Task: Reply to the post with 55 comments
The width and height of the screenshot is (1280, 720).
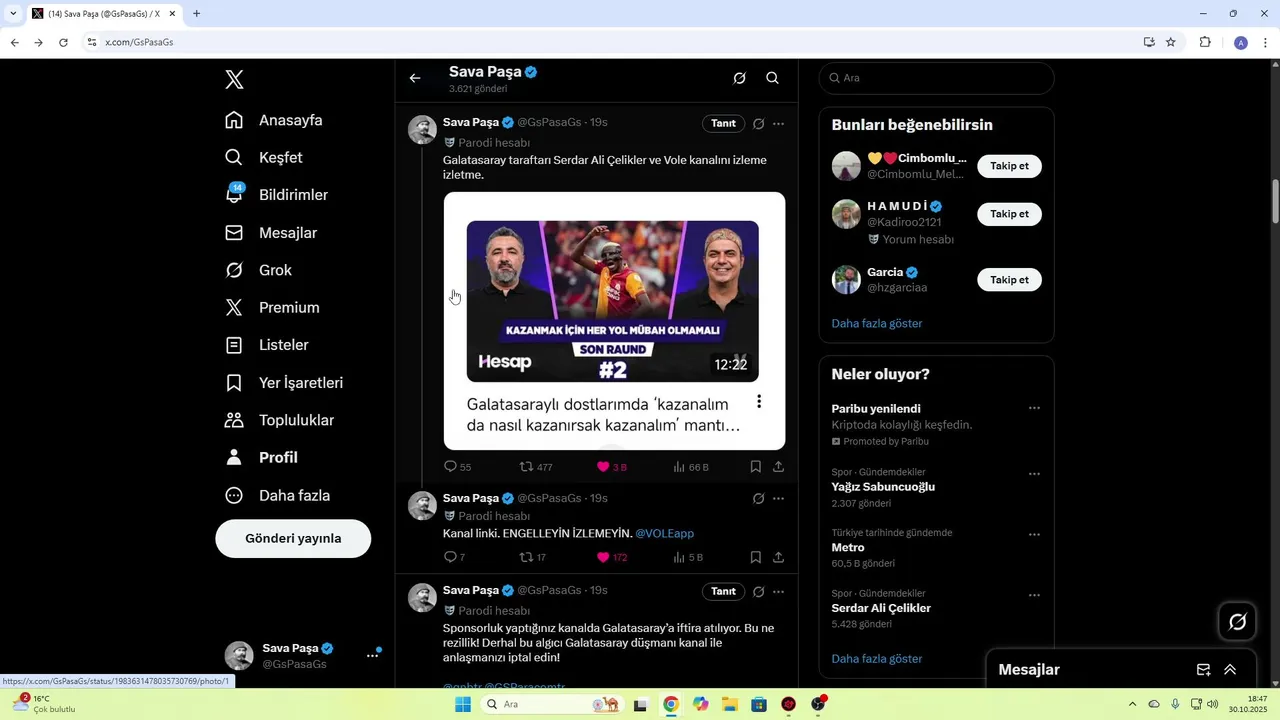Action: pos(457,467)
